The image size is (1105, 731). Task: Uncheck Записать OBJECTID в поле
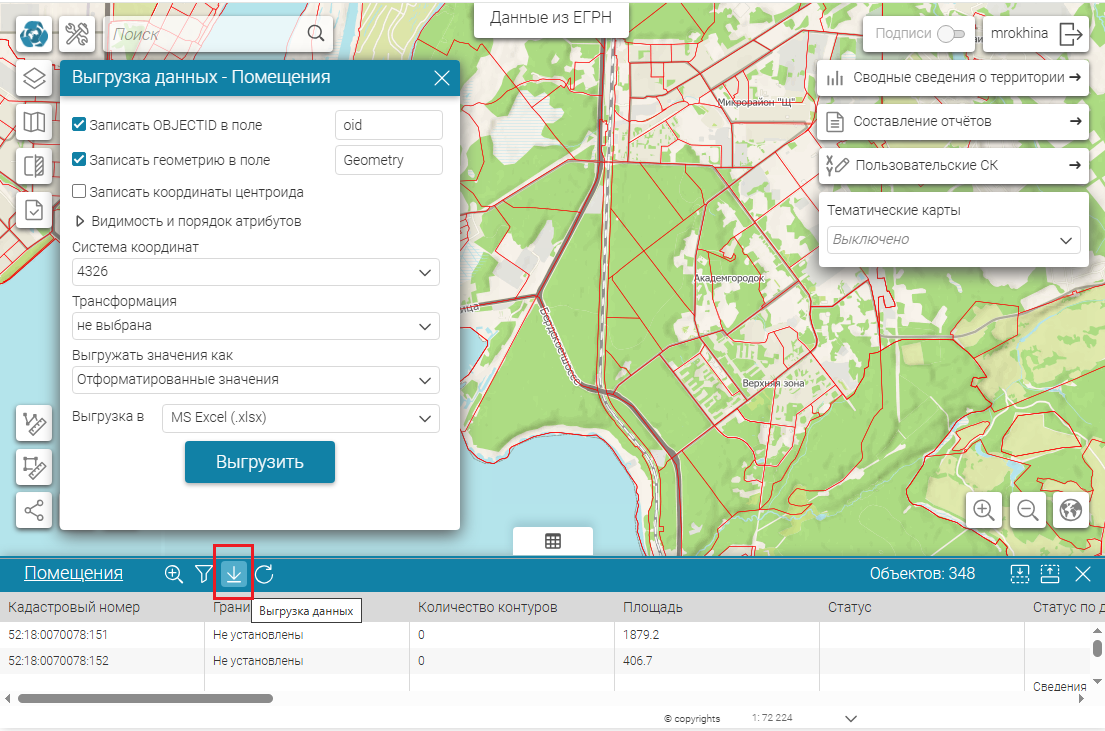[80, 126]
